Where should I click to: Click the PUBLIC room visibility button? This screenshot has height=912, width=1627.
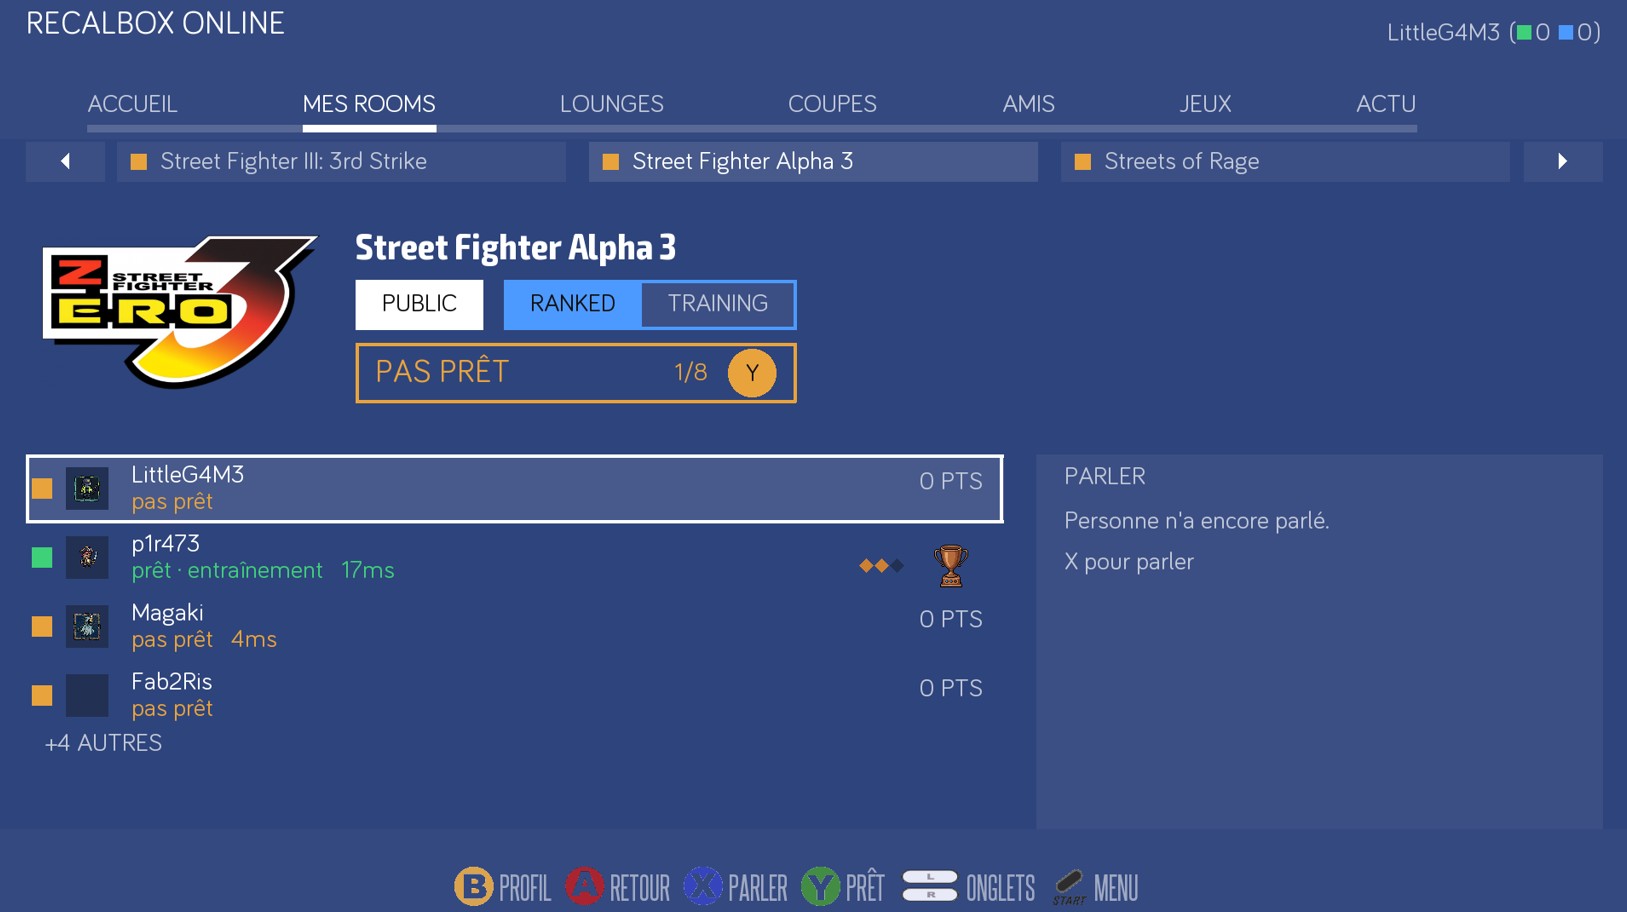pos(419,304)
